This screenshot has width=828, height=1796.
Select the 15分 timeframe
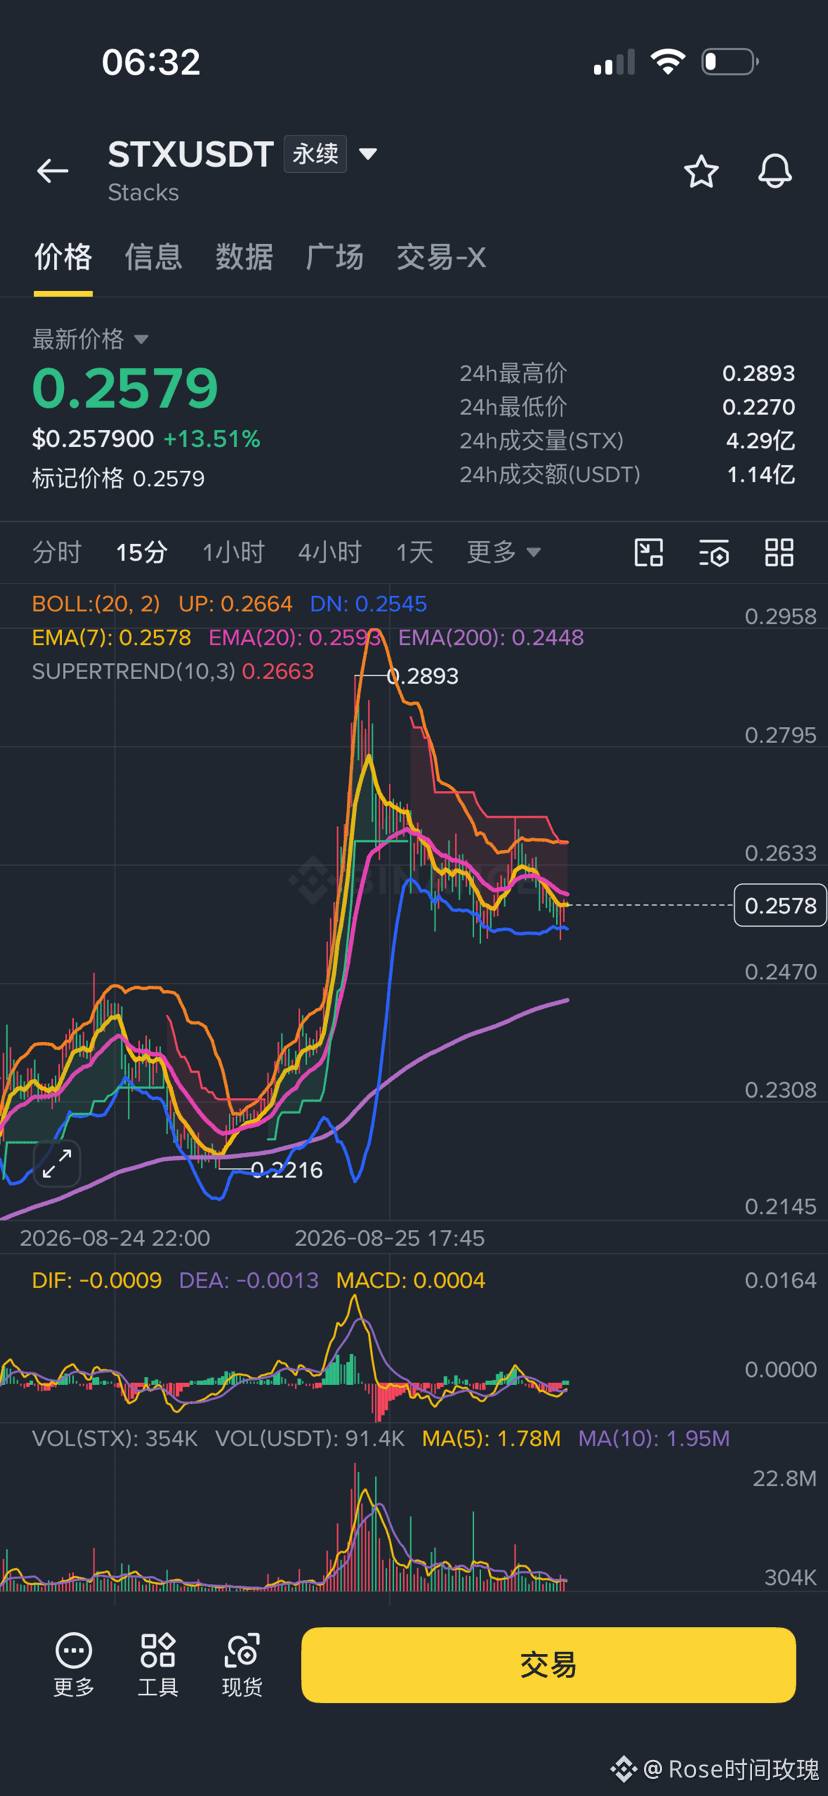(x=141, y=552)
